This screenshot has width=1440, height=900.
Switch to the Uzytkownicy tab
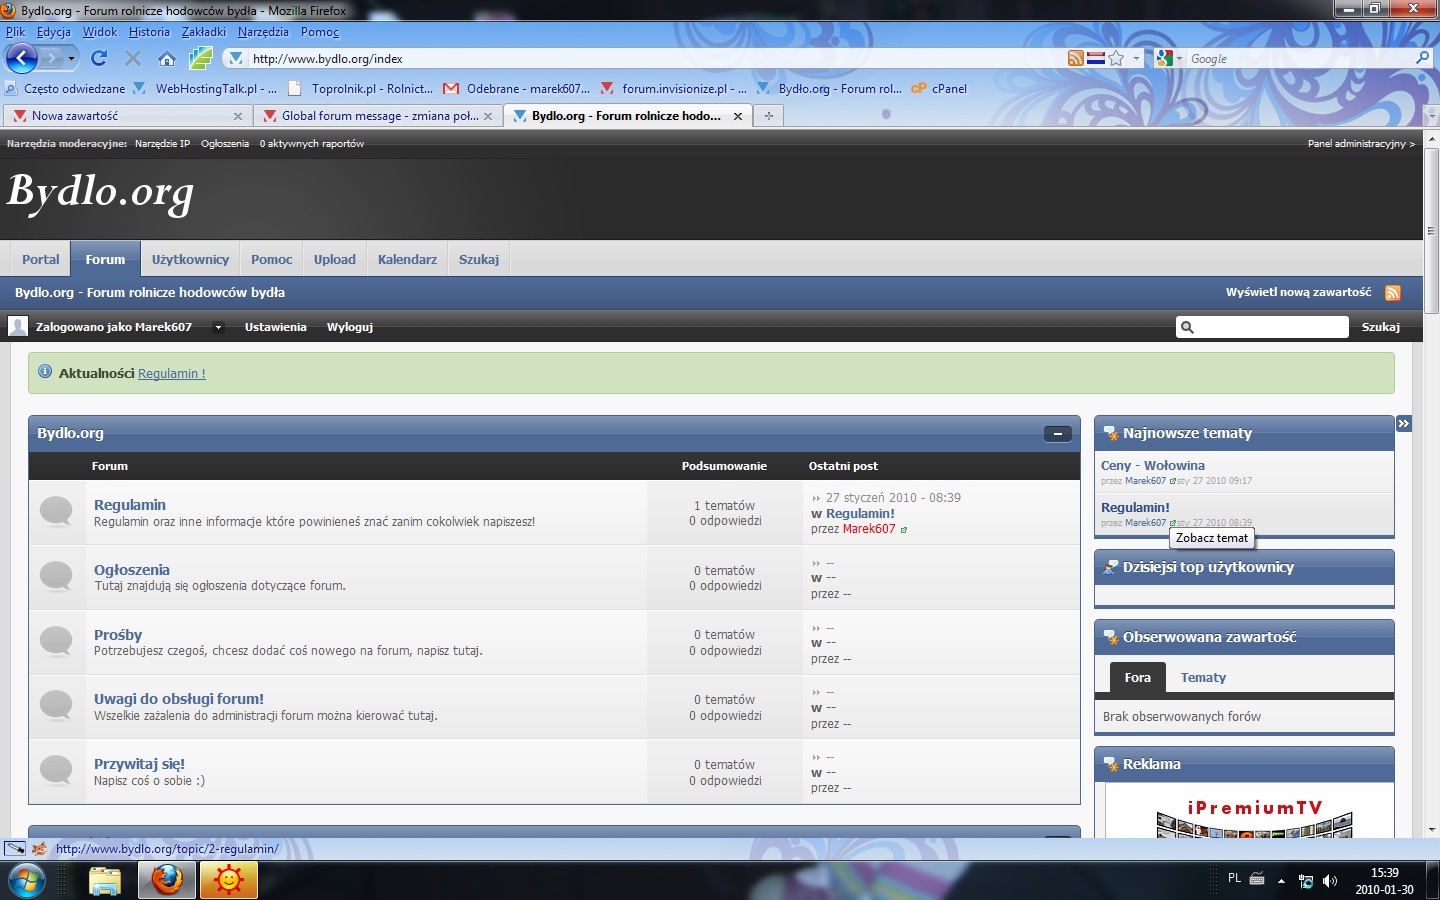[x=190, y=258]
